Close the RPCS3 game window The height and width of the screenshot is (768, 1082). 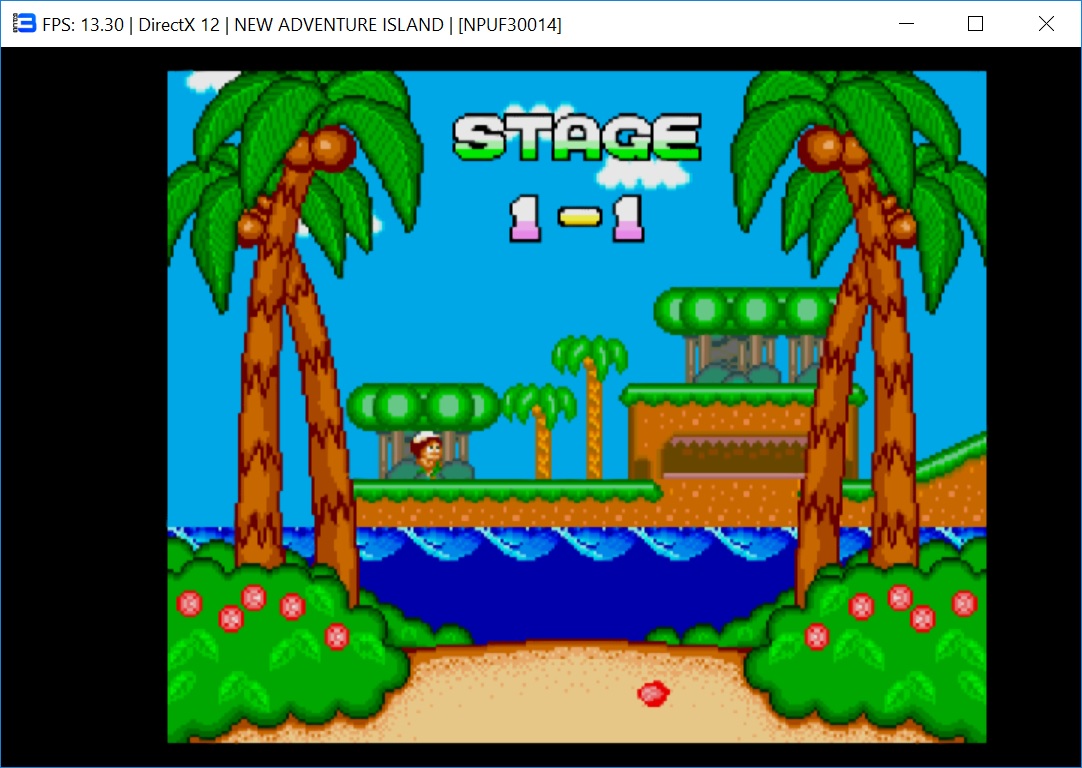click(x=1045, y=23)
